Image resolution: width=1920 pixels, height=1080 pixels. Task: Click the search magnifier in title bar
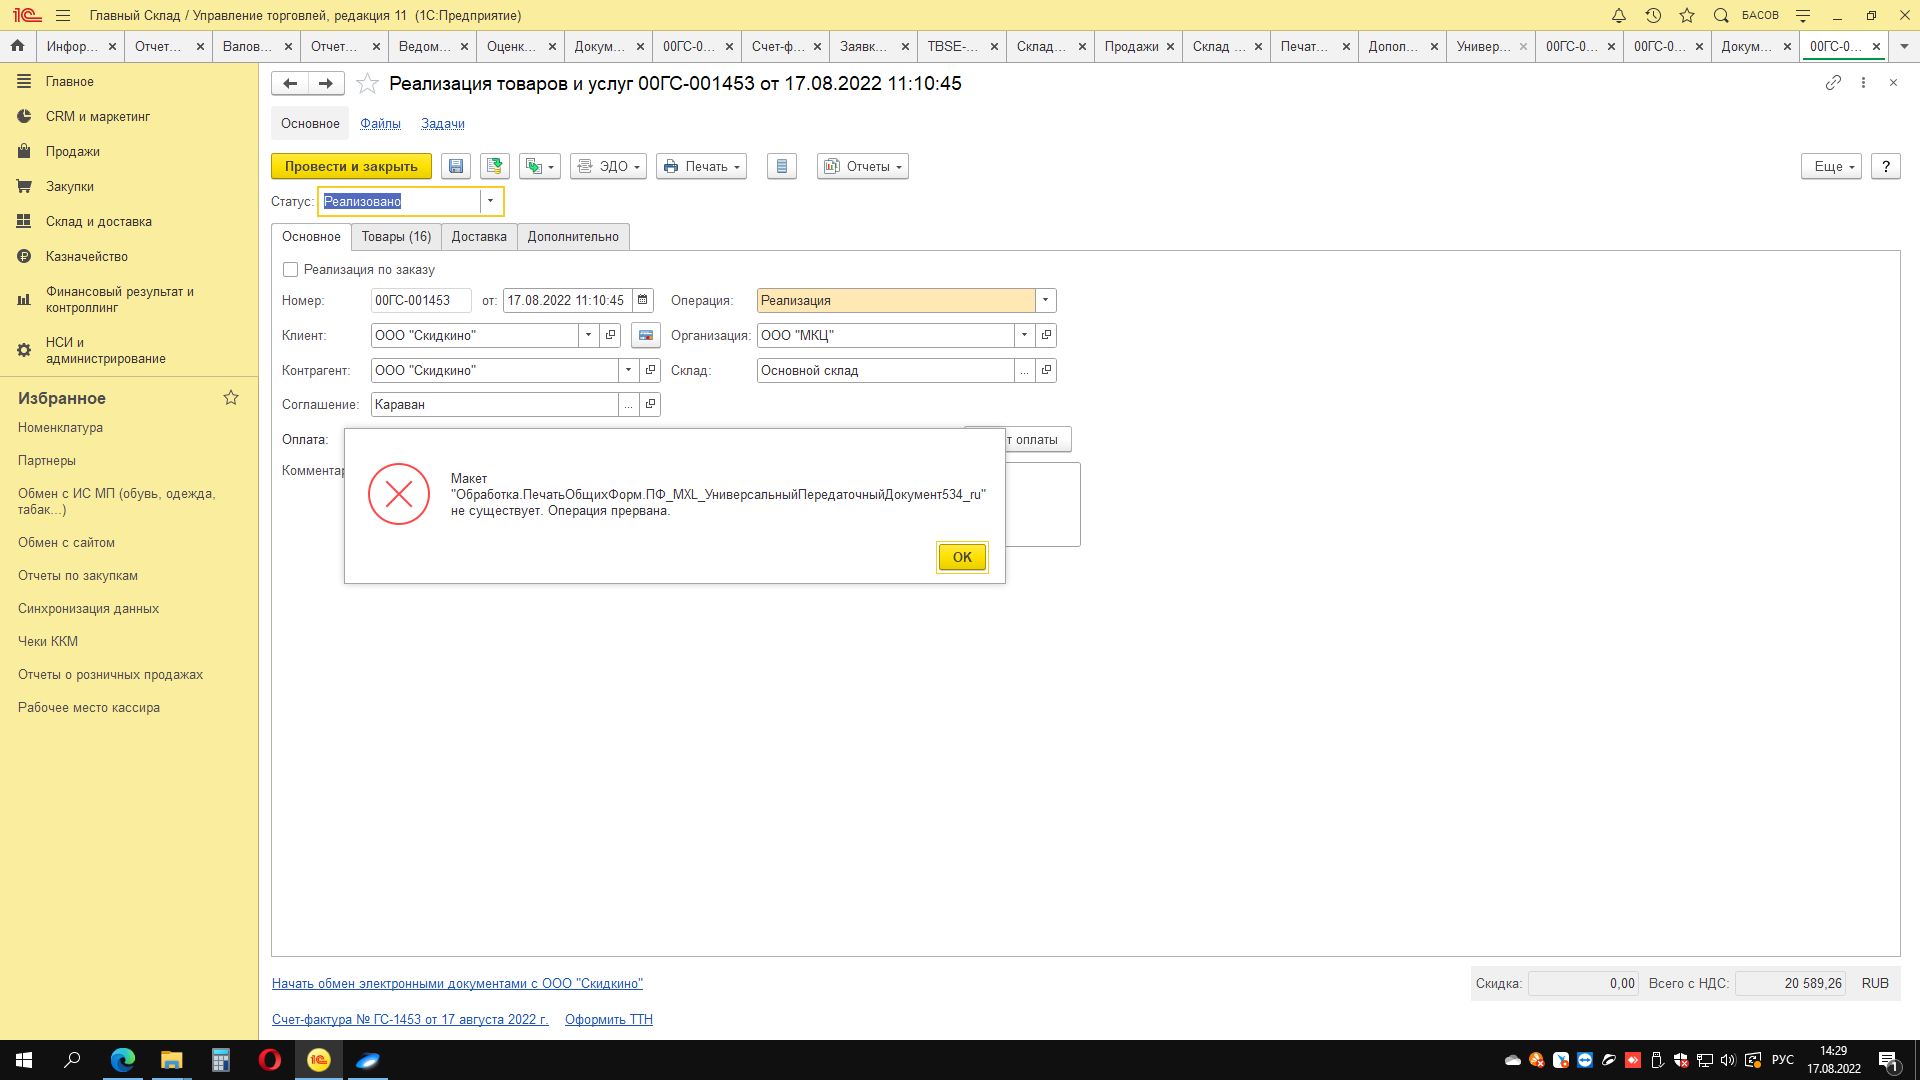[x=1720, y=15]
